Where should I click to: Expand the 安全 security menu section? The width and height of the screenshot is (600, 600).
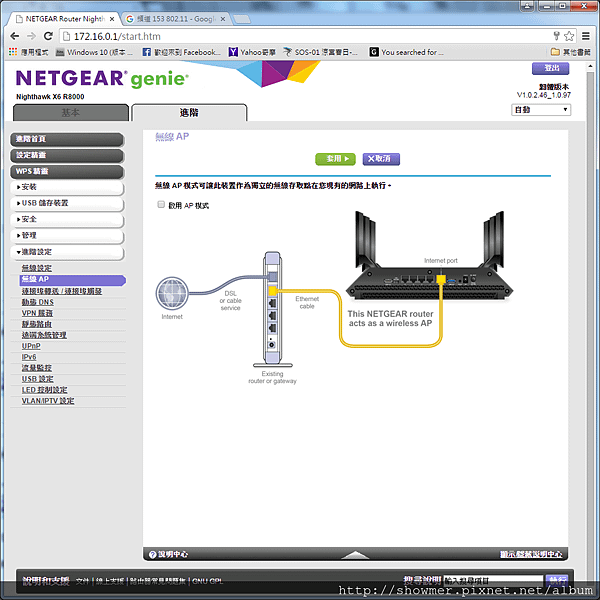tap(67, 219)
